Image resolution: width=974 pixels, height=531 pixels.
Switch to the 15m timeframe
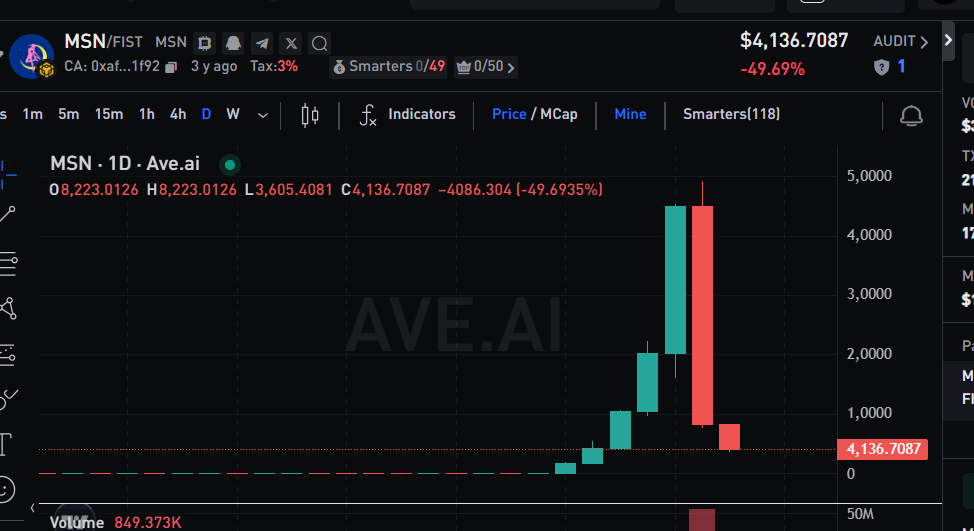(x=109, y=114)
